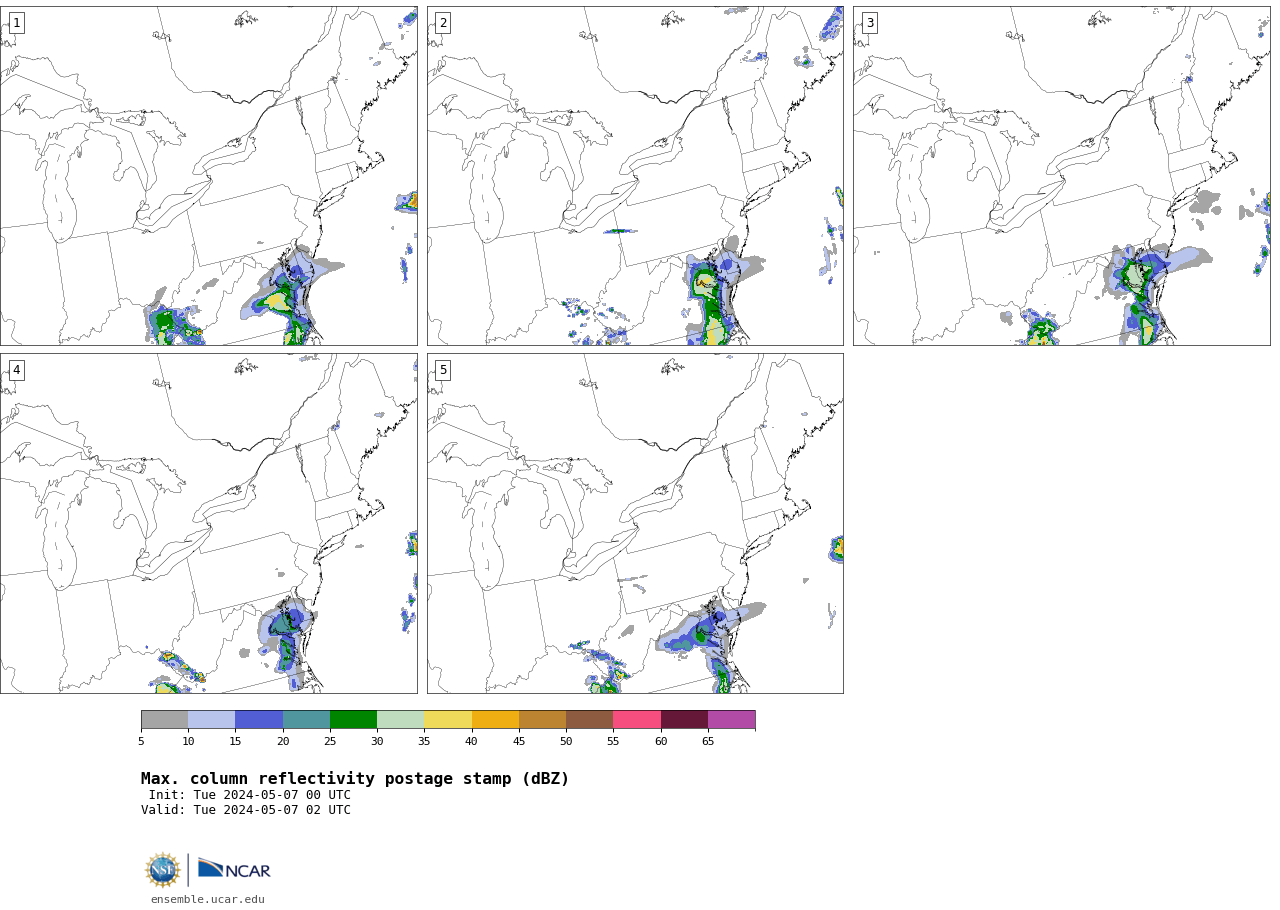Click the colorbar tick label '65'
This screenshot has width=1280, height=910.
[x=708, y=741]
